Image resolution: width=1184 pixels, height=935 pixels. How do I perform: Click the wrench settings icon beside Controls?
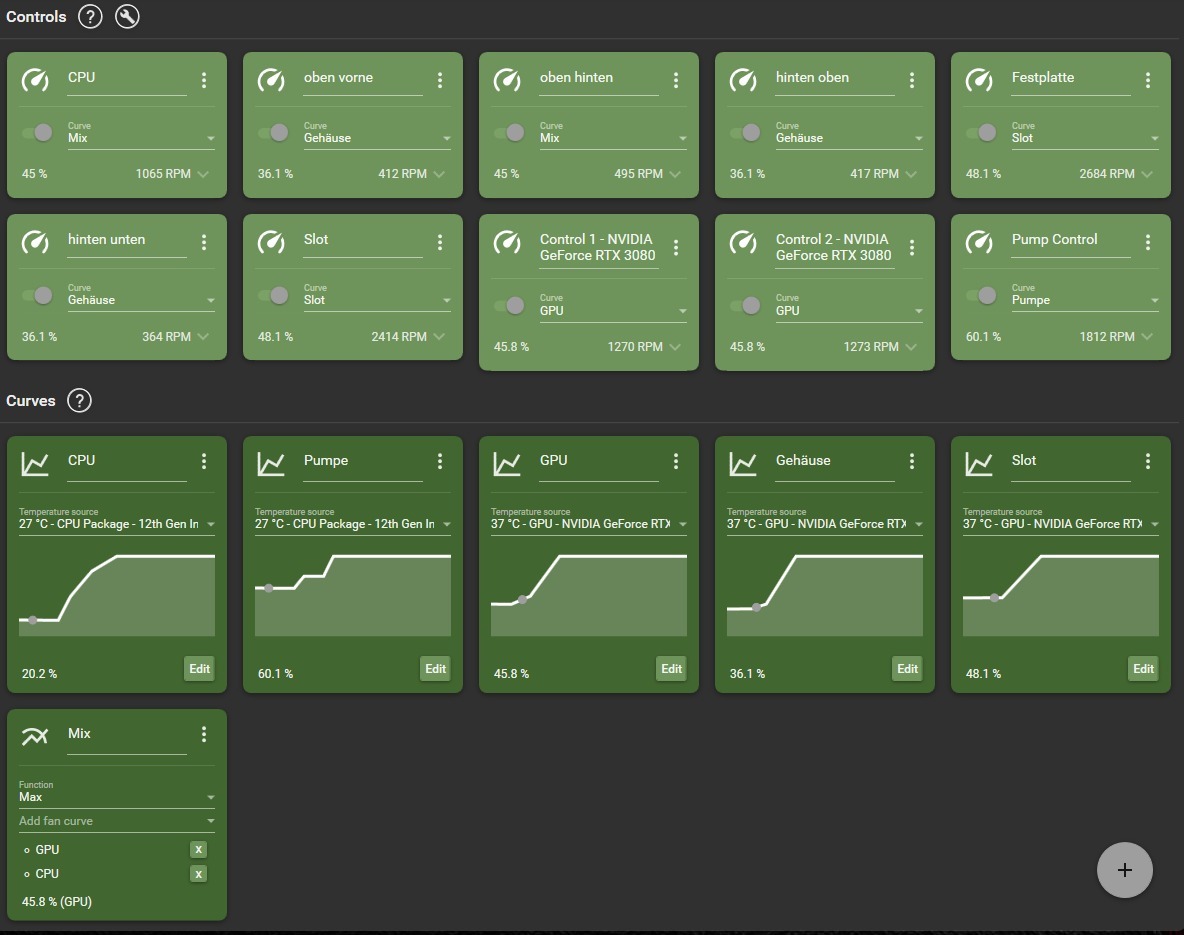pyautogui.click(x=127, y=17)
